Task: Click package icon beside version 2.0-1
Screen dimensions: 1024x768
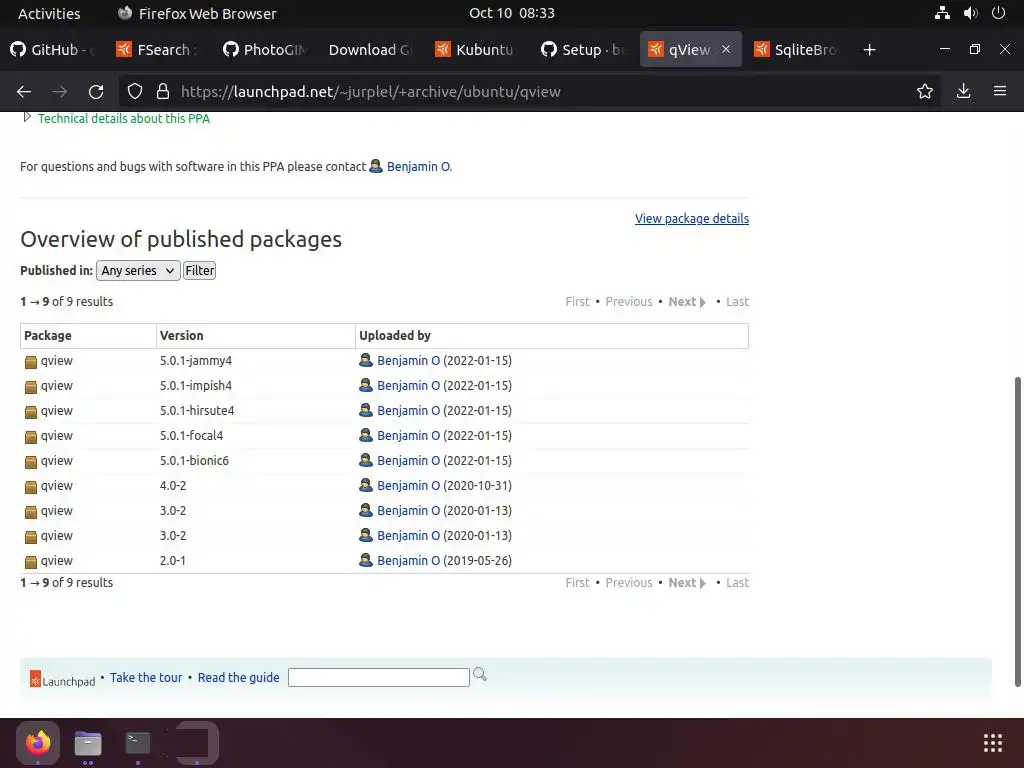Action: click(x=31, y=562)
